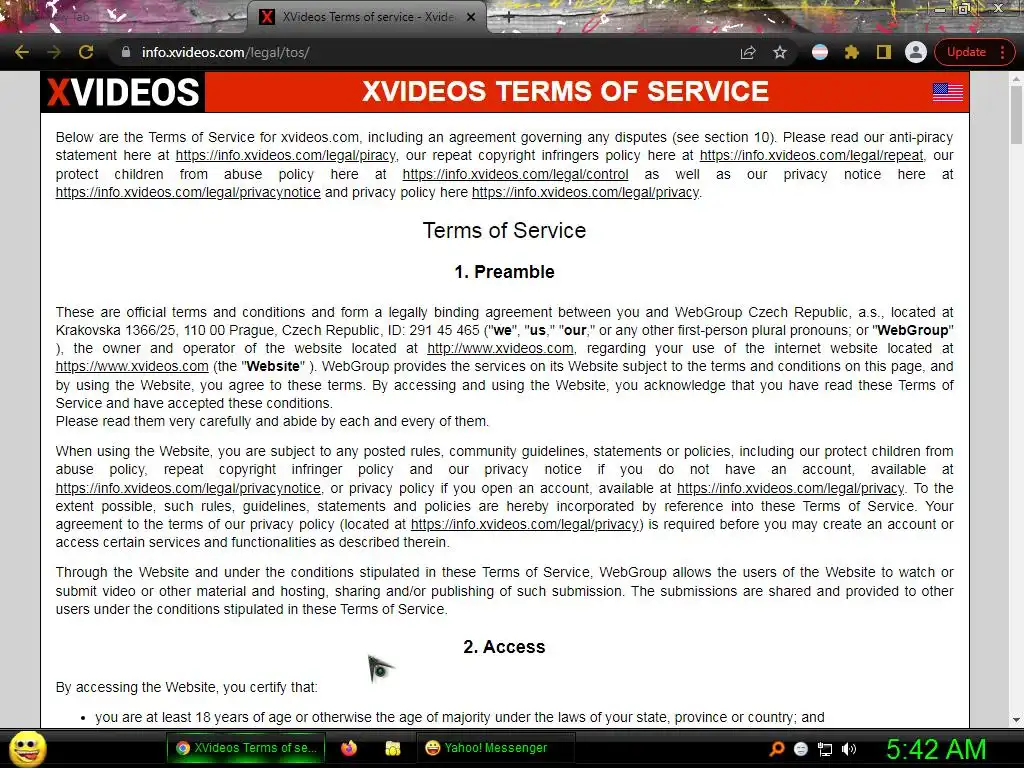Open legal/privacy link after "open an account, available at"

pyautogui.click(x=790, y=488)
